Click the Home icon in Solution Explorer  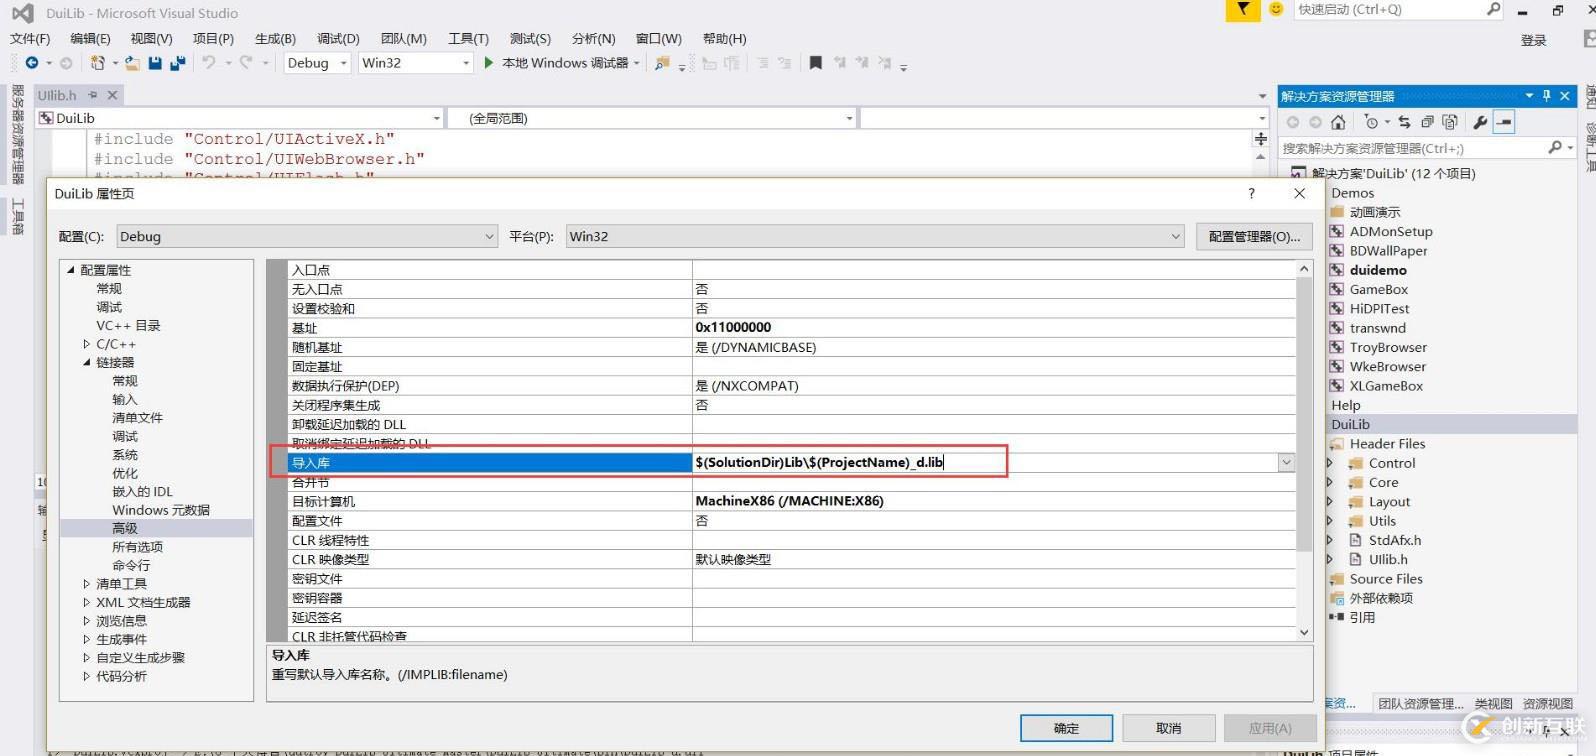[x=1338, y=122]
